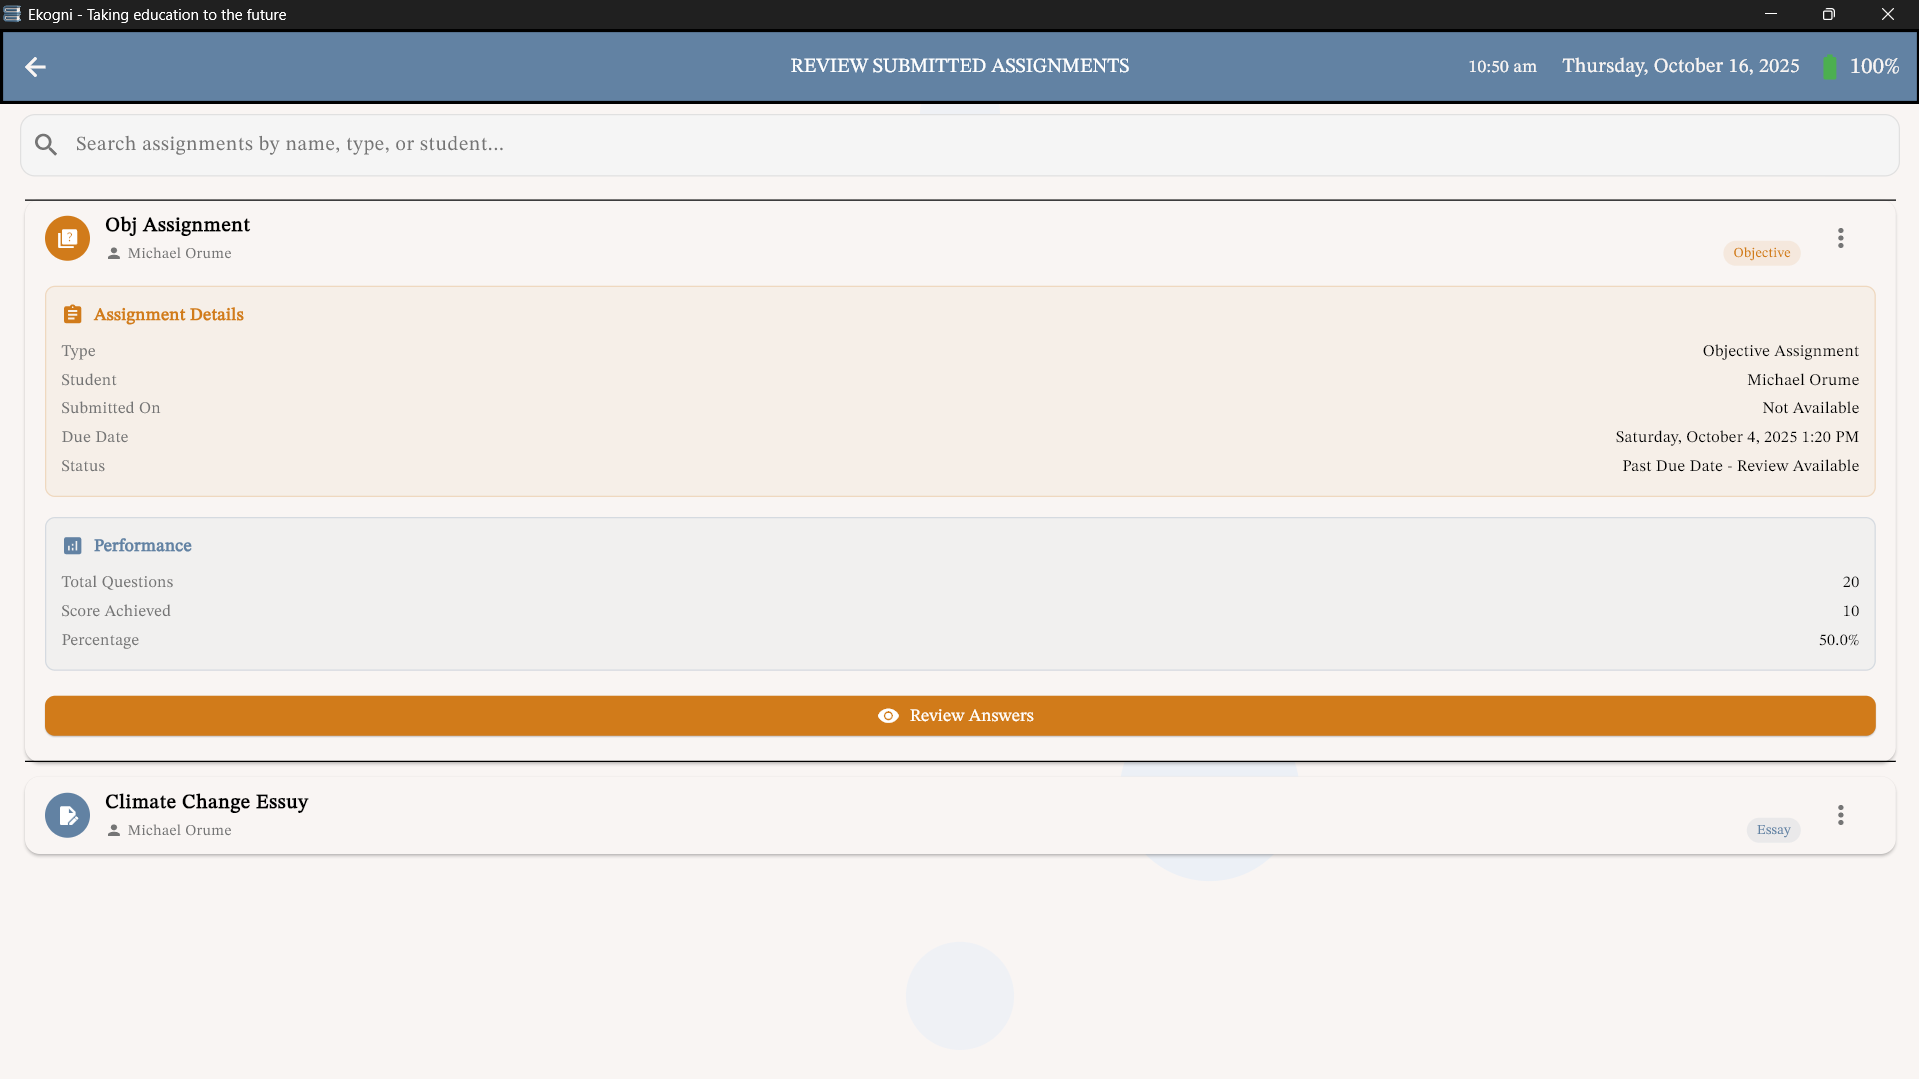Click the pencil icon for Climate Change Essuy
This screenshot has width=1919, height=1079.
point(66,815)
